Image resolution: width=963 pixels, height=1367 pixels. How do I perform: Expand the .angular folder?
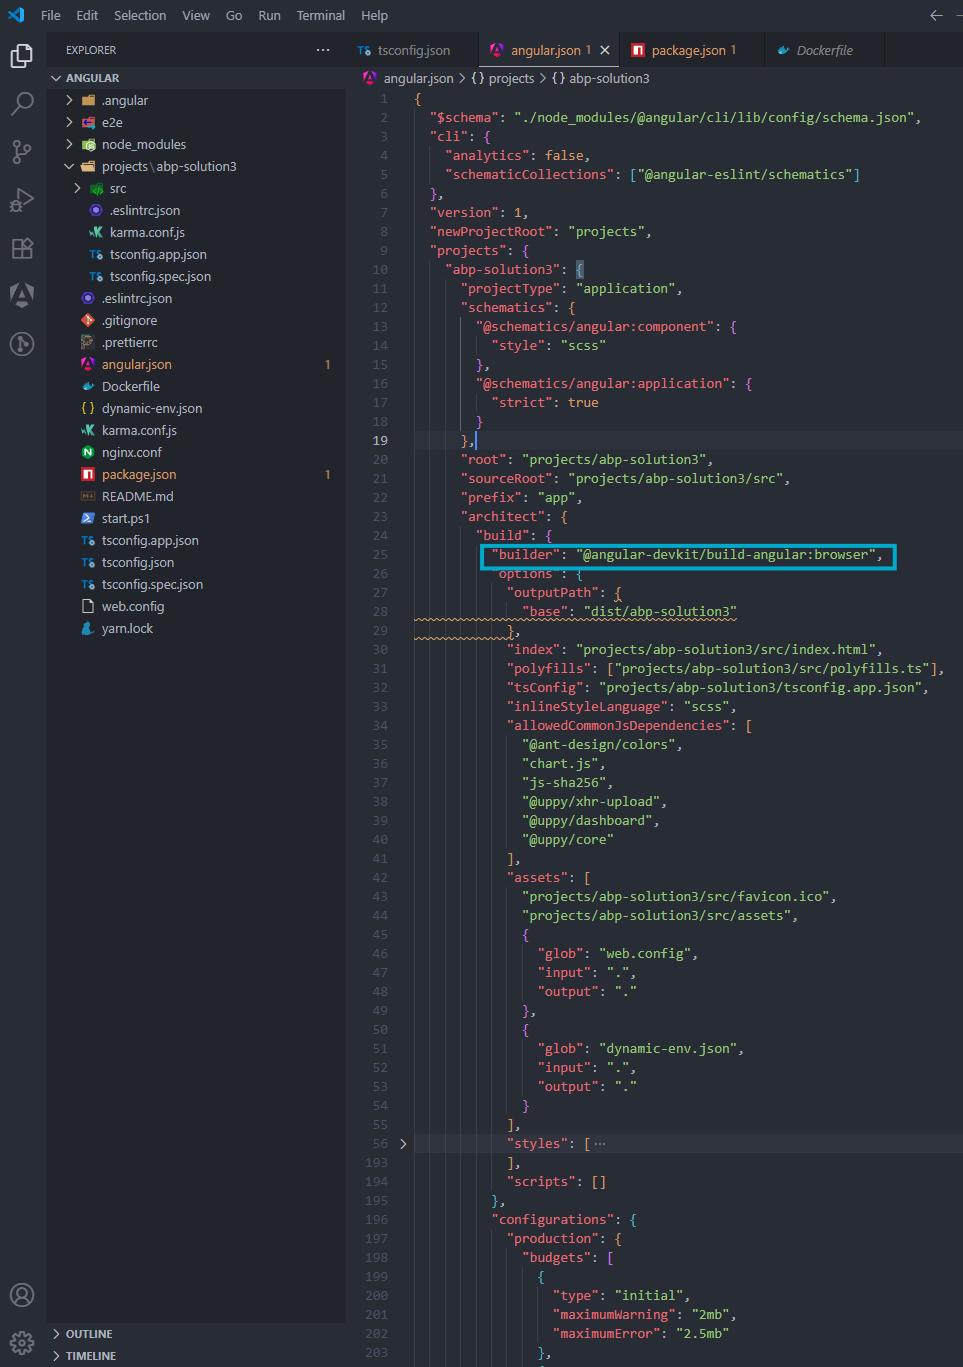[124, 101]
